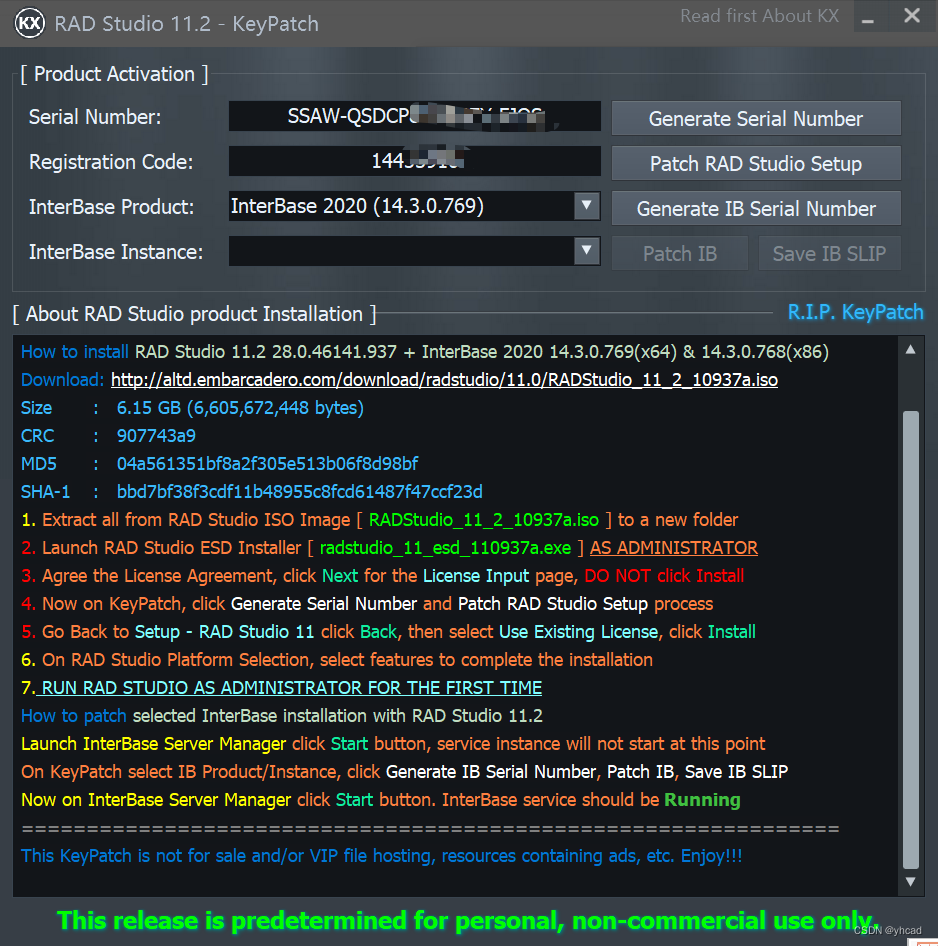
Task: Click the scrollbar up arrow
Action: click(x=911, y=350)
